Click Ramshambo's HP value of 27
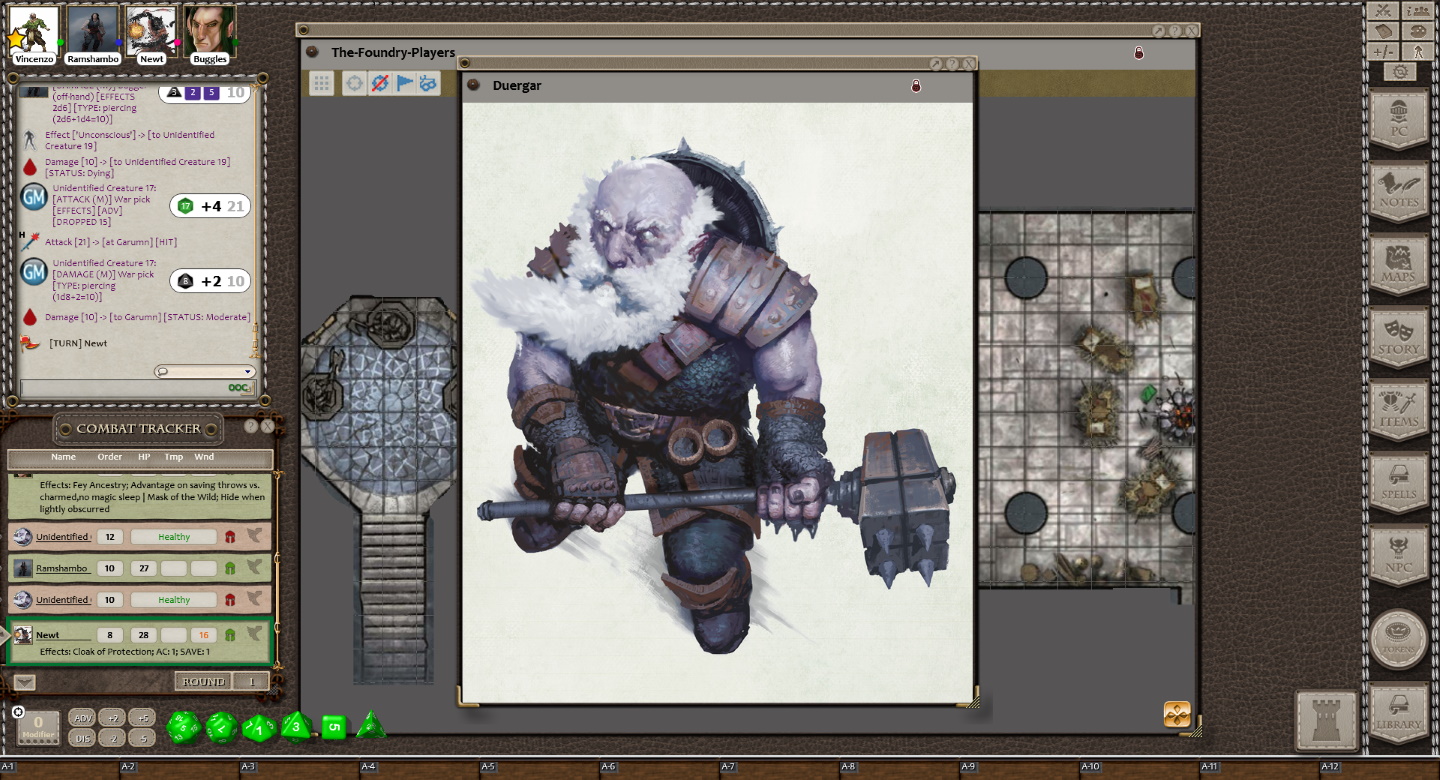This screenshot has width=1440, height=780. [142, 568]
